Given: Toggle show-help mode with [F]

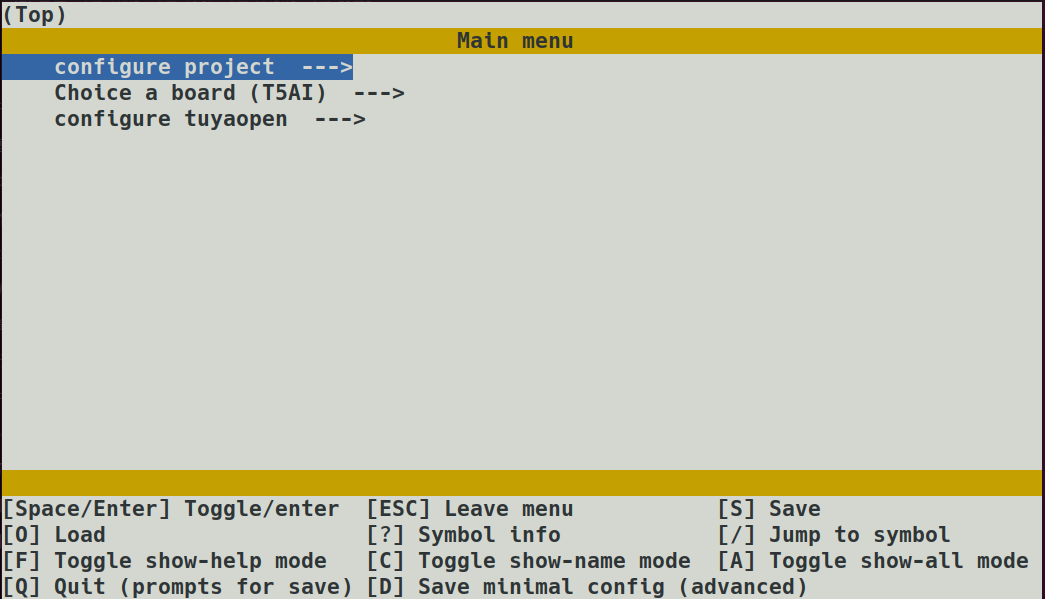Looking at the screenshot, I should (160, 561).
